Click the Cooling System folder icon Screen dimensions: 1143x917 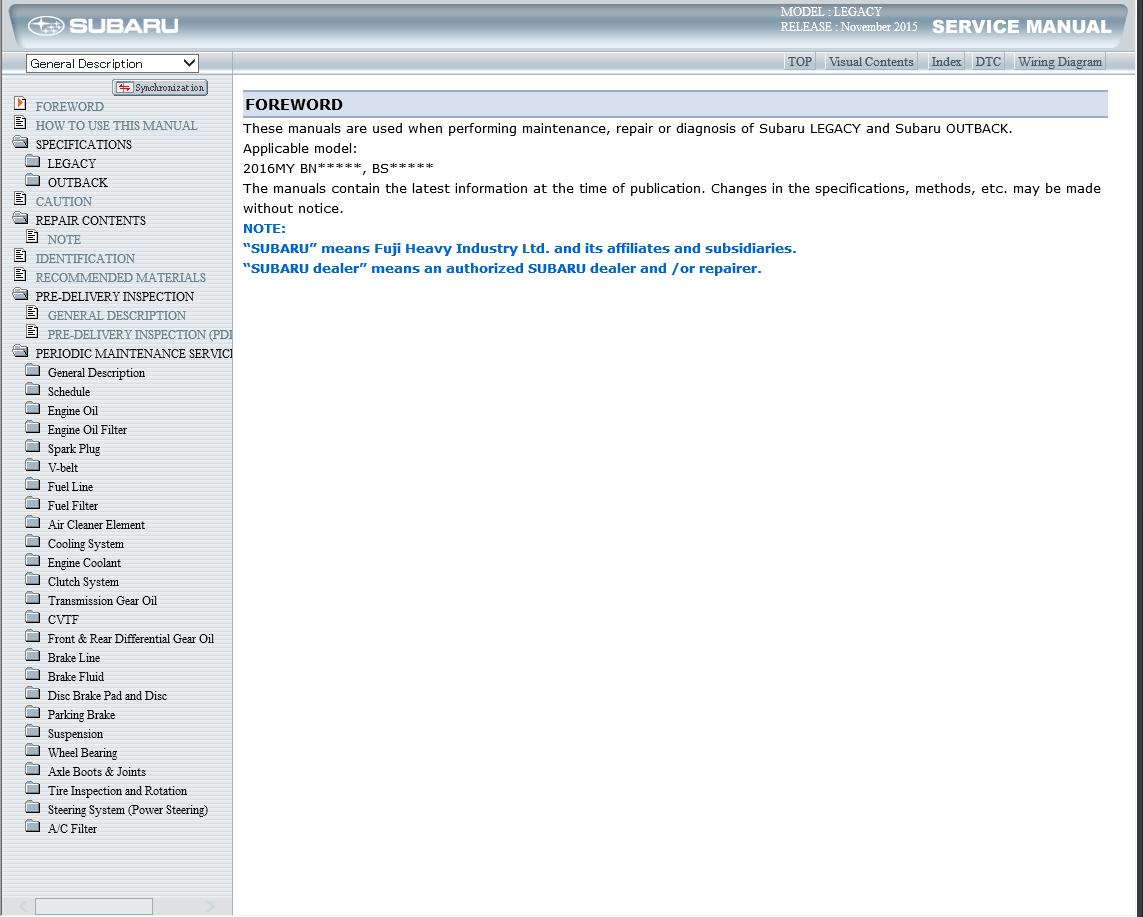coord(33,540)
